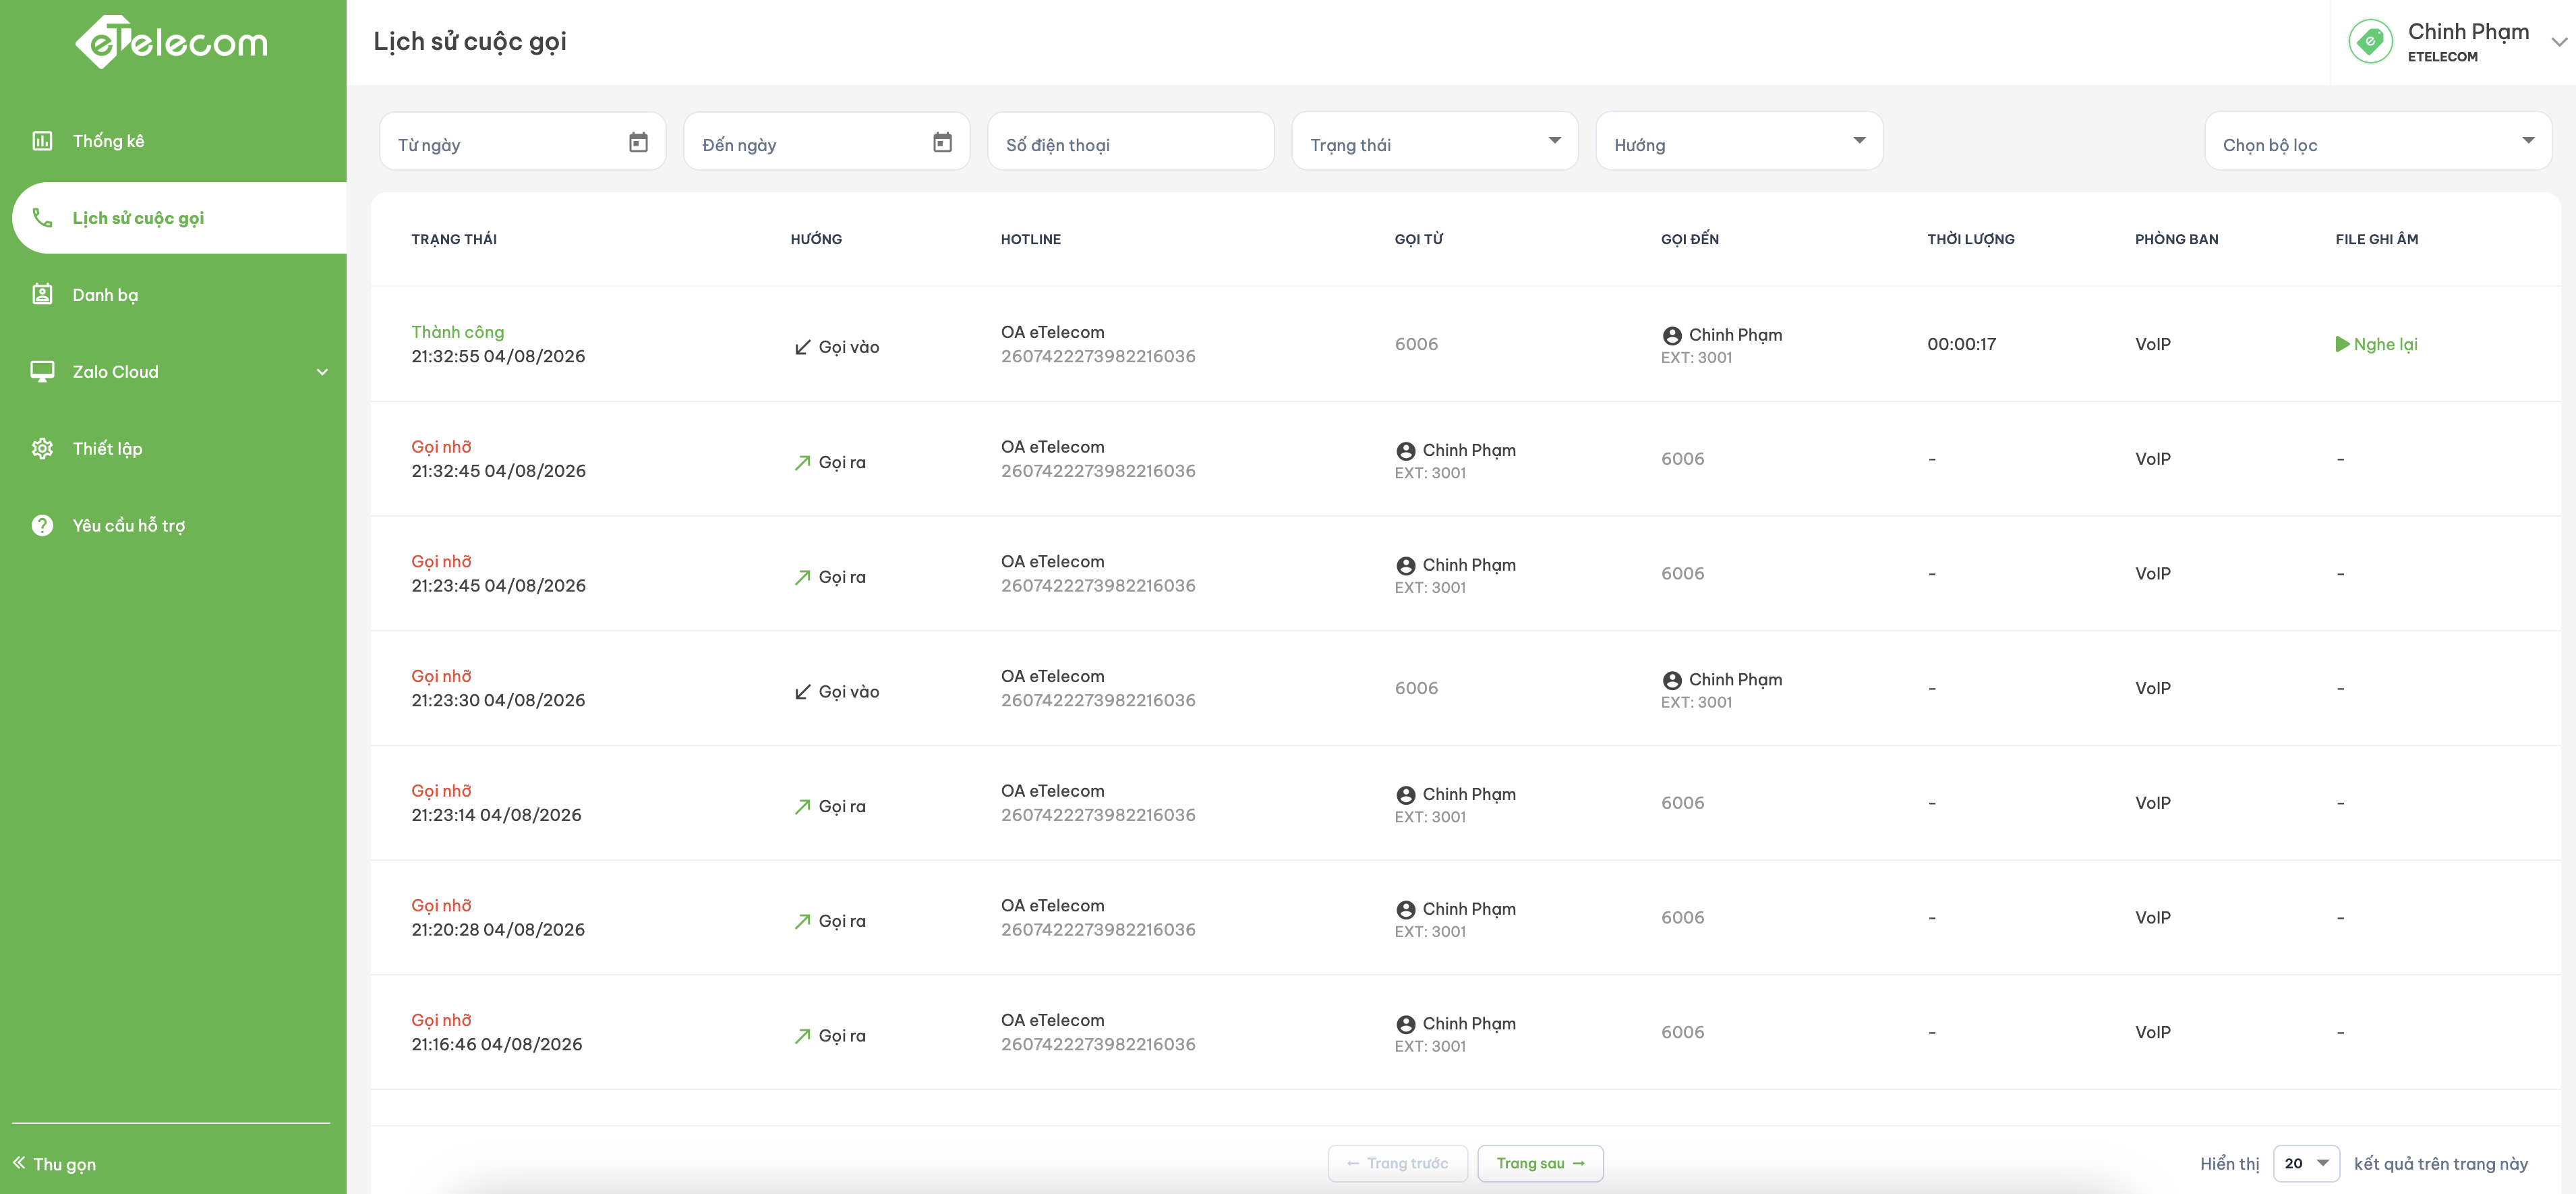Play the Nghe lại call recording
Image resolution: width=2576 pixels, height=1194 pixels.
click(2376, 344)
